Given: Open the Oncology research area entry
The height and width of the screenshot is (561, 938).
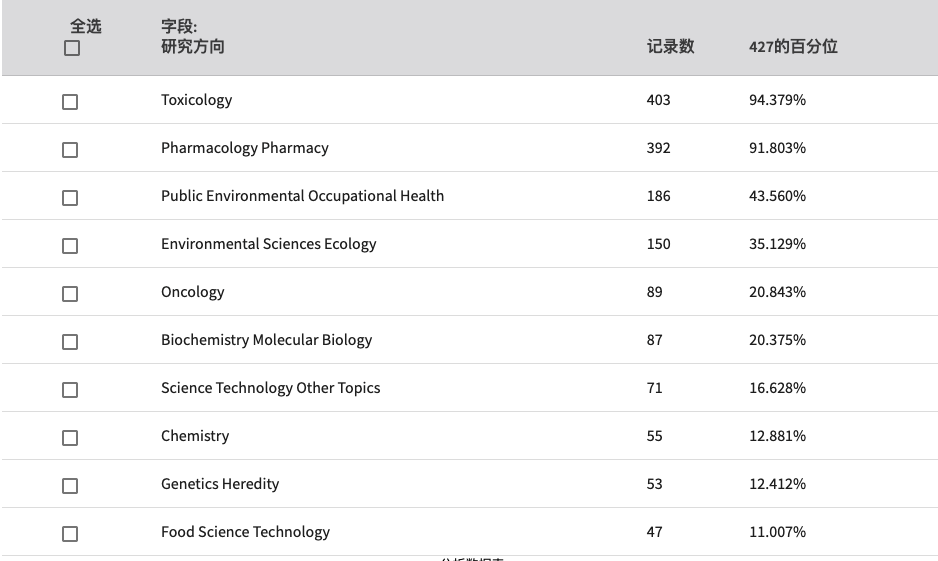Looking at the screenshot, I should [193, 292].
